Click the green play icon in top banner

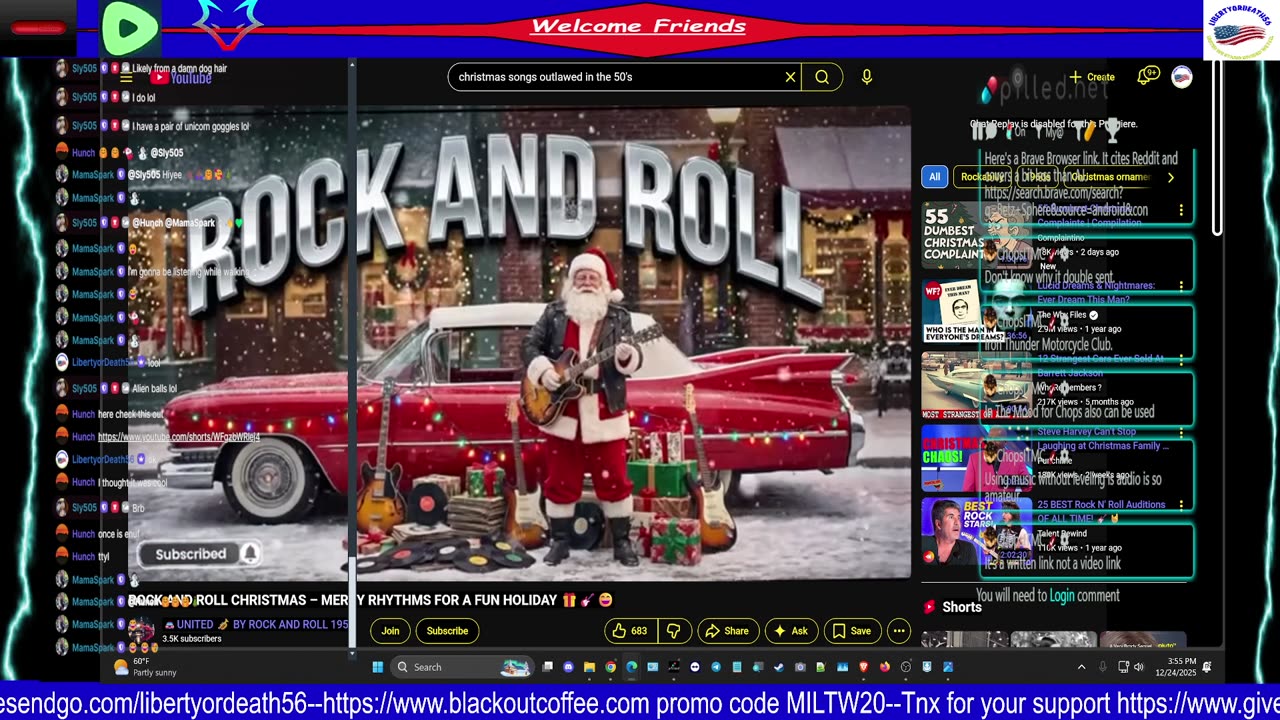click(129, 28)
